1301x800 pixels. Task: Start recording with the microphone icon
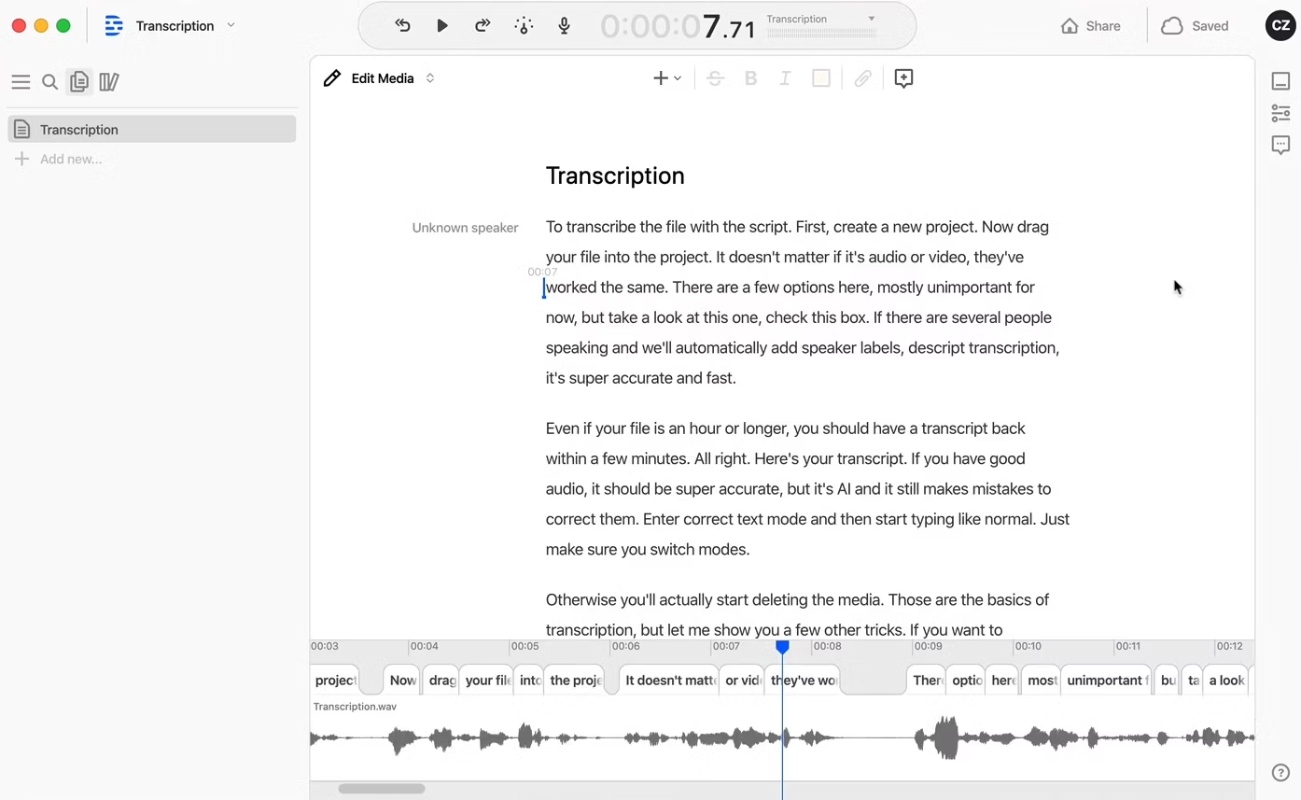tap(565, 26)
